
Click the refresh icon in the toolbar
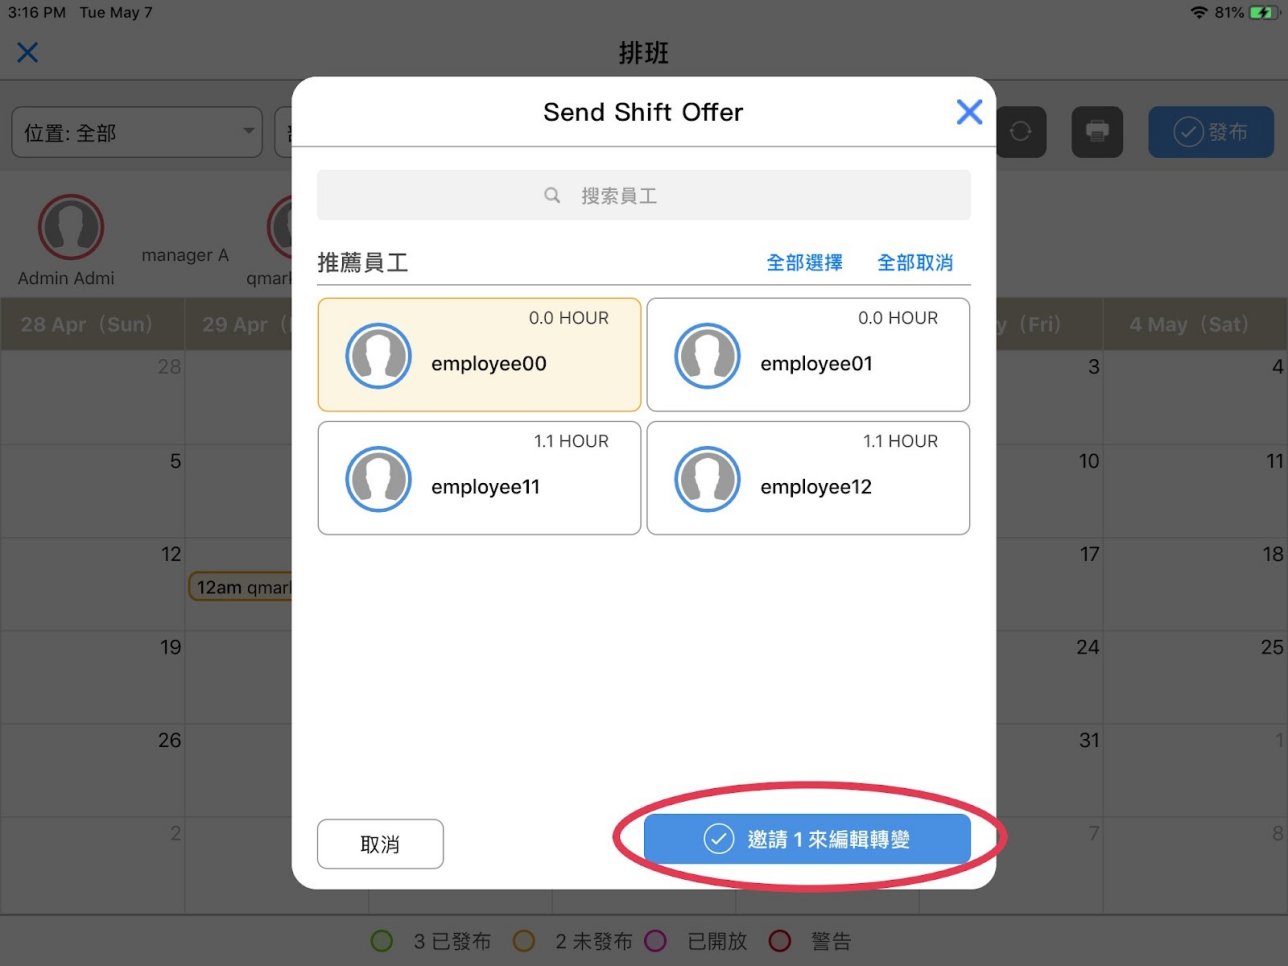(x=1020, y=132)
